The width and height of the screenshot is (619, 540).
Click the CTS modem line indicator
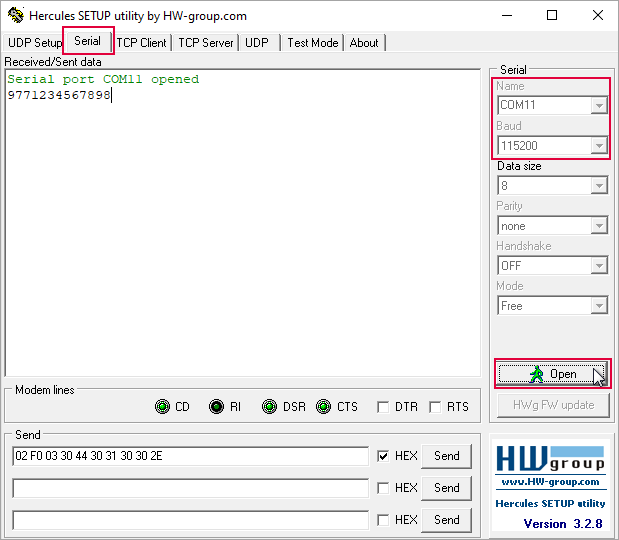tap(323, 407)
